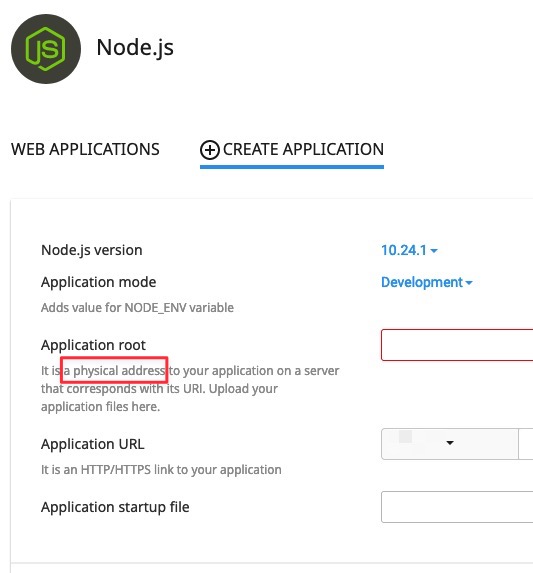Click the plus circle icon beside Create Application
This screenshot has height=573, width=533.
pyautogui.click(x=210, y=150)
